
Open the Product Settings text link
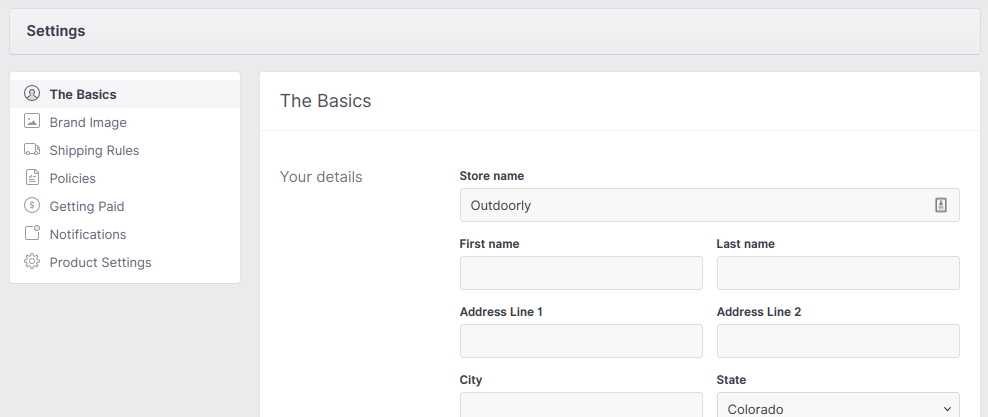click(x=100, y=262)
